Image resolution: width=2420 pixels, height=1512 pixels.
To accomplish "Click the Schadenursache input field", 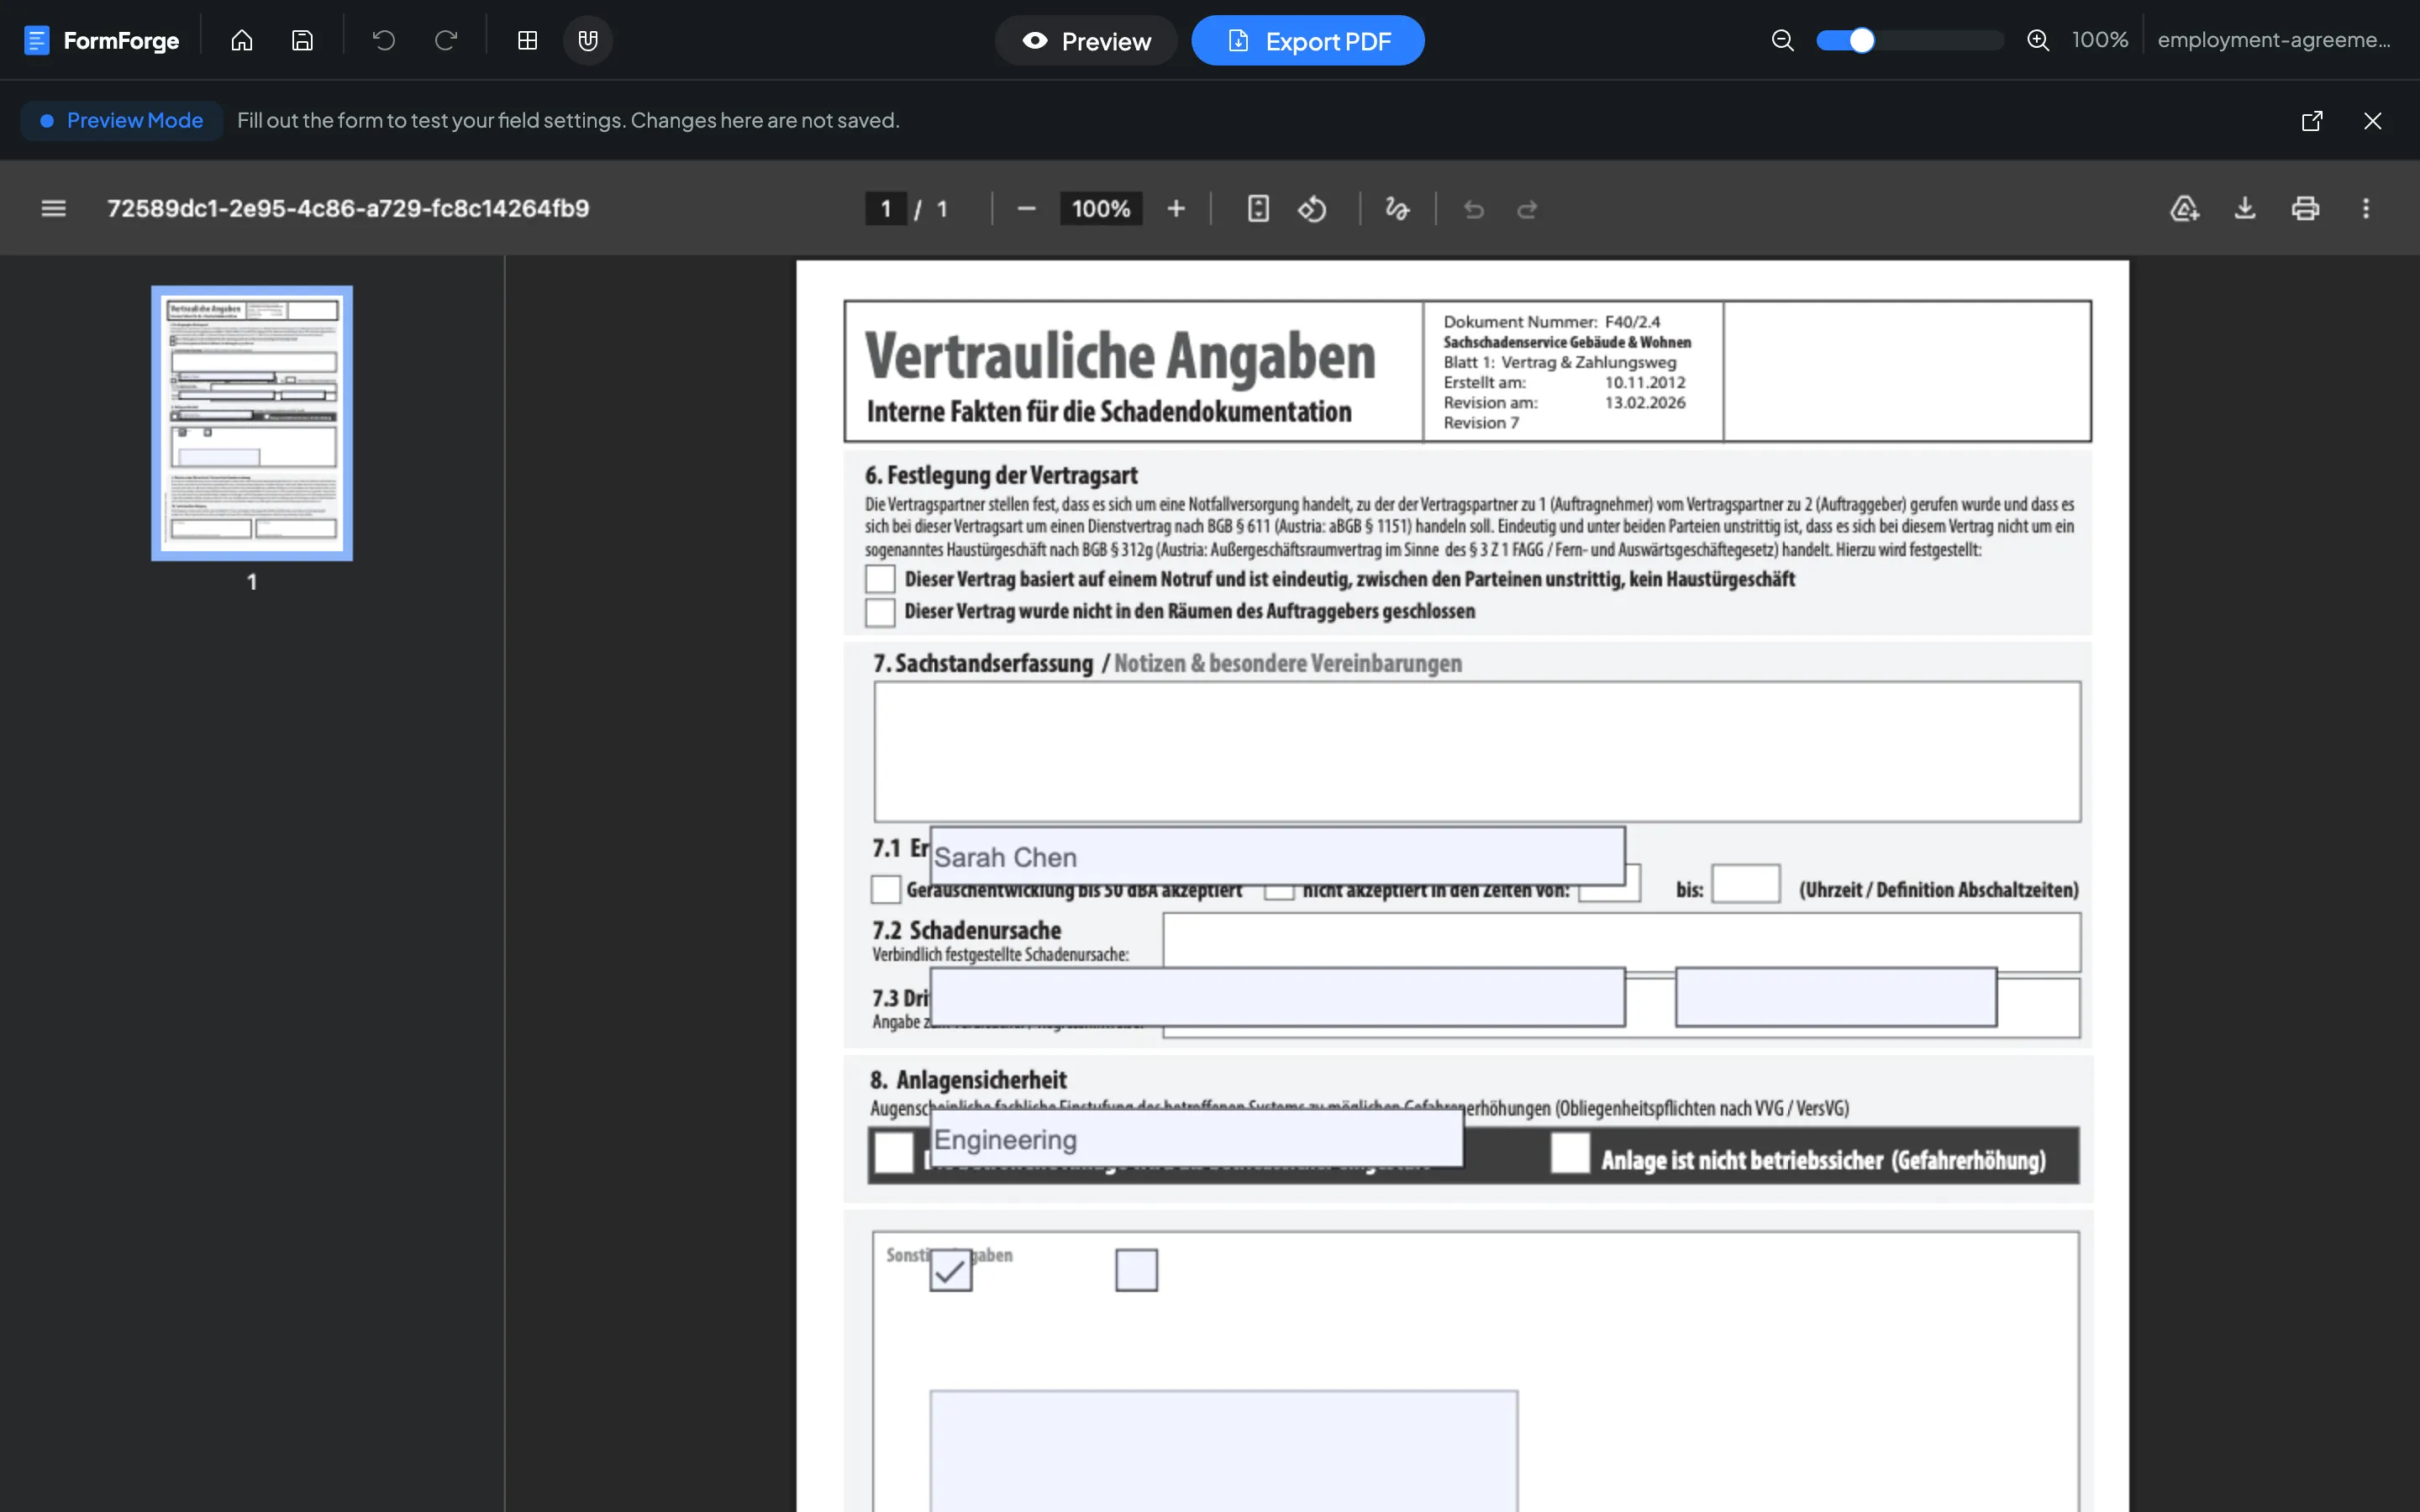I will point(1621,941).
